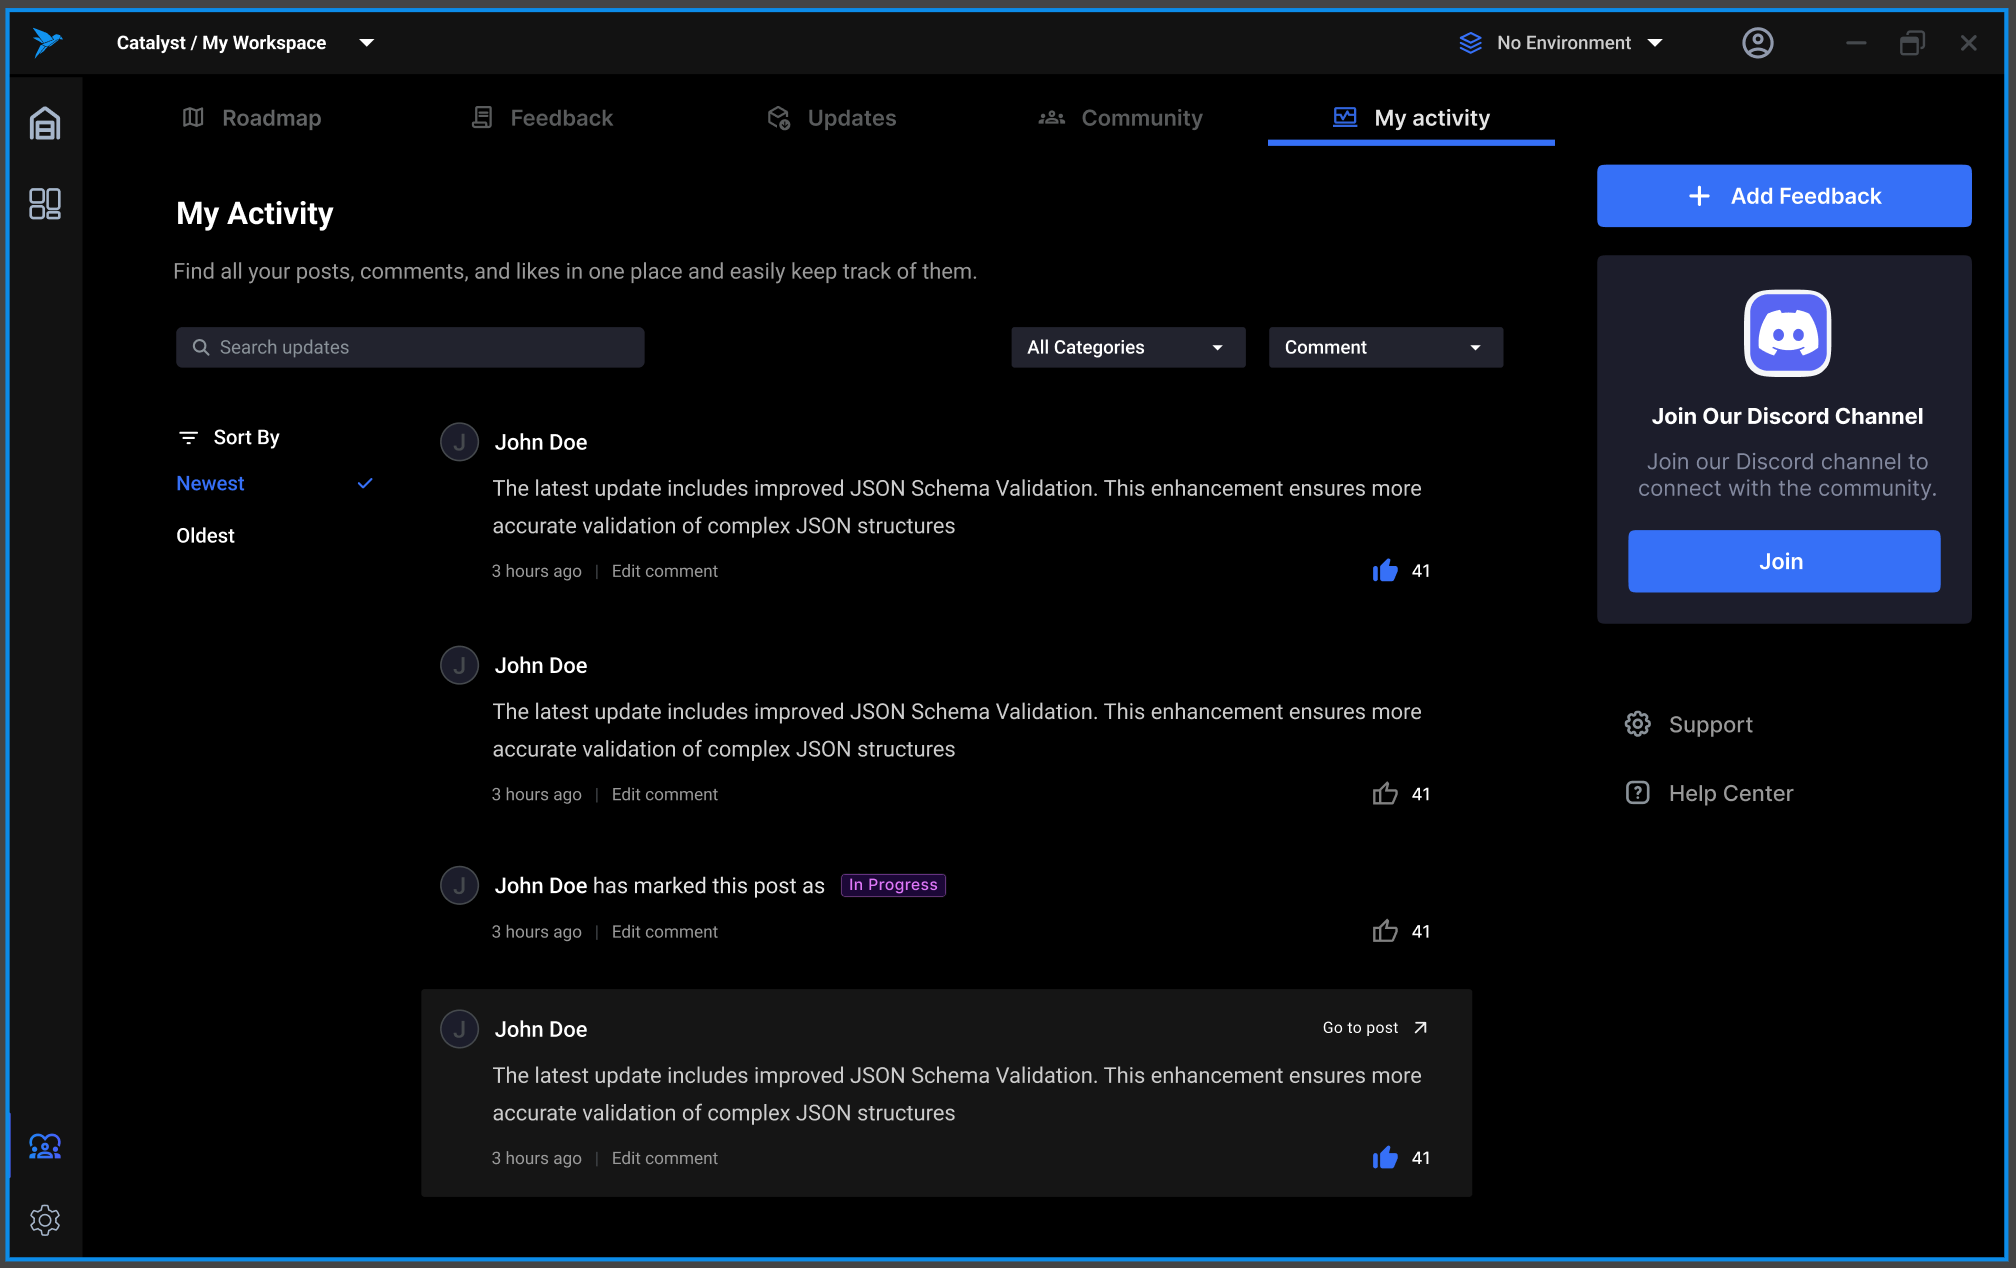The width and height of the screenshot is (2016, 1268).
Task: Click the Add Feedback button
Action: pyautogui.click(x=1783, y=196)
